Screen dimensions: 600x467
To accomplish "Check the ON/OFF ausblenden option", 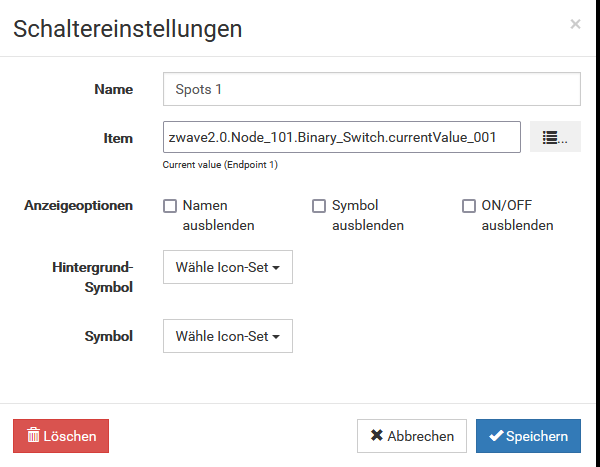I will (469, 206).
